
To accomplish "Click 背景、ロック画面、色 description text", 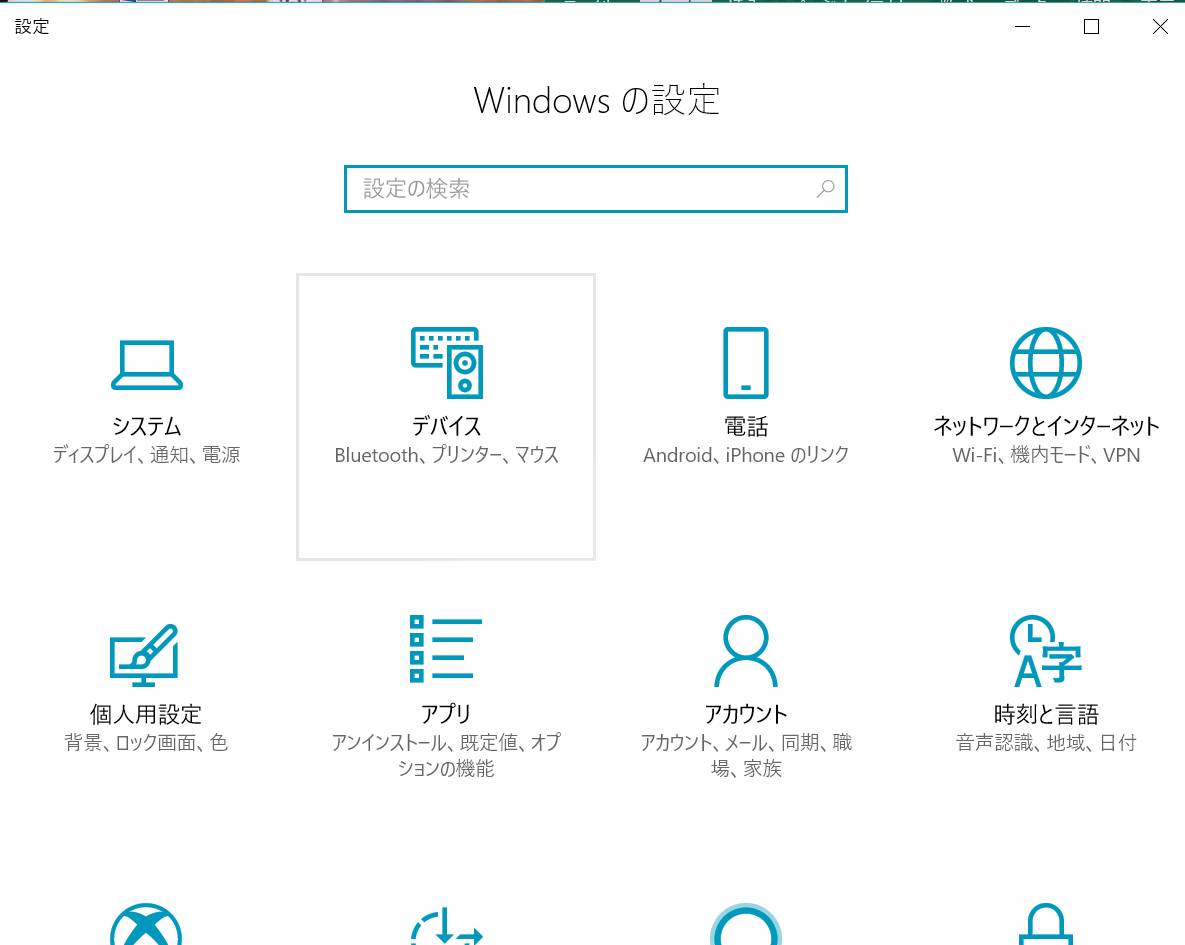I will click(146, 743).
